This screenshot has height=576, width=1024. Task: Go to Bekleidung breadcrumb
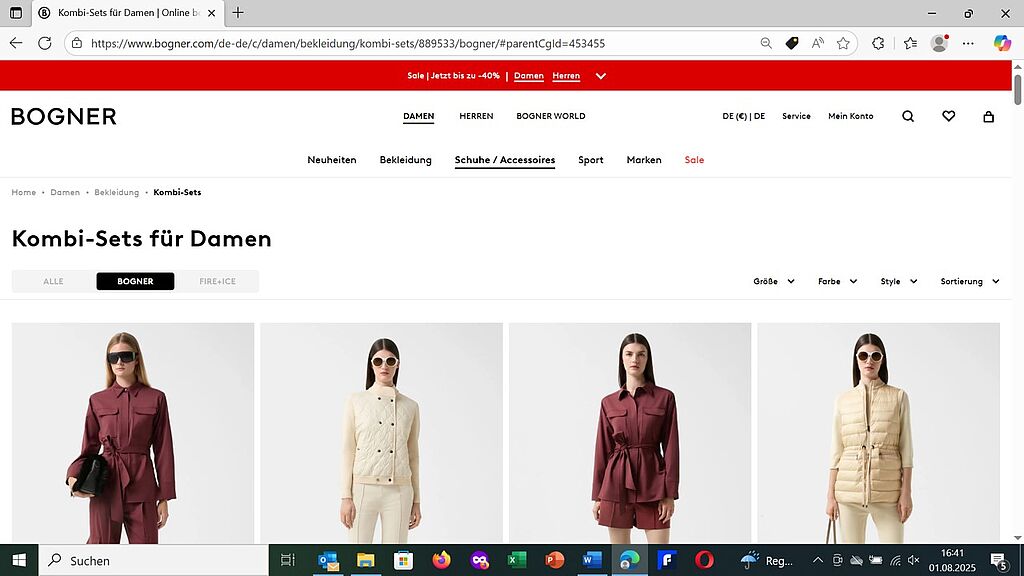pyautogui.click(x=116, y=192)
